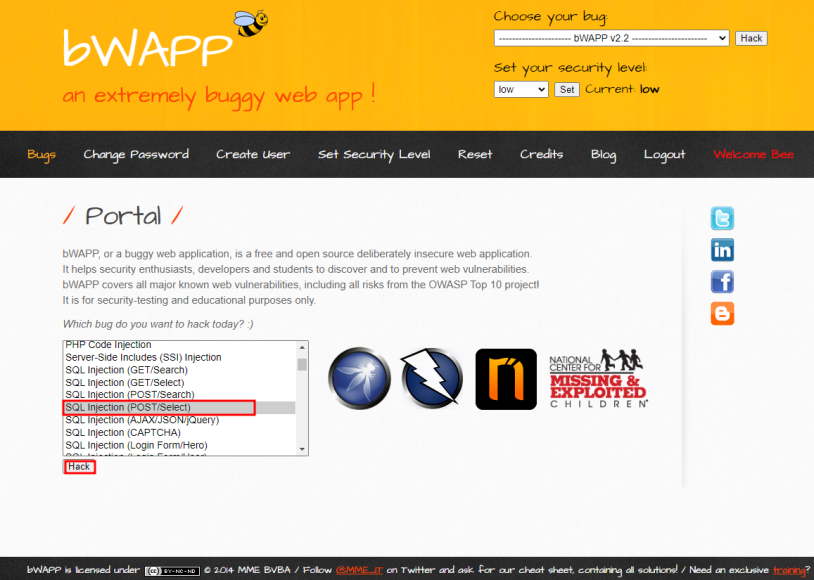This screenshot has width=814, height=580.
Task: Select SQL Injection (CAPTCHA)
Action: (179, 433)
